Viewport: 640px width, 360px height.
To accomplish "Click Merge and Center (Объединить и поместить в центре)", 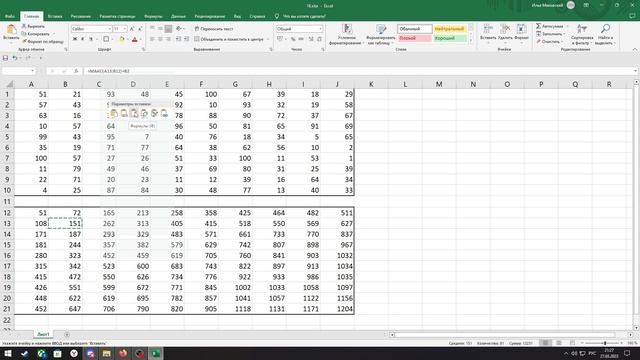I will click(229, 39).
